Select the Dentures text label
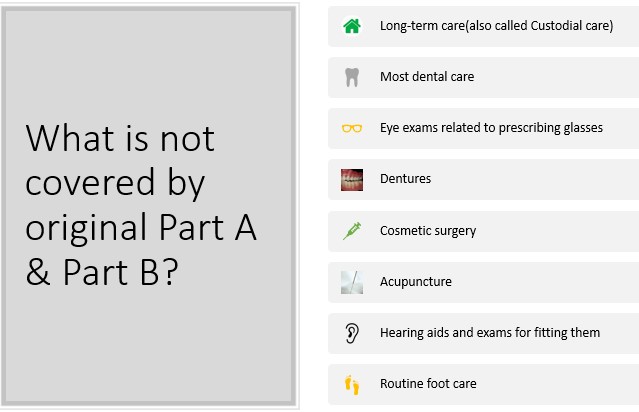The image size is (639, 412). pos(405,178)
